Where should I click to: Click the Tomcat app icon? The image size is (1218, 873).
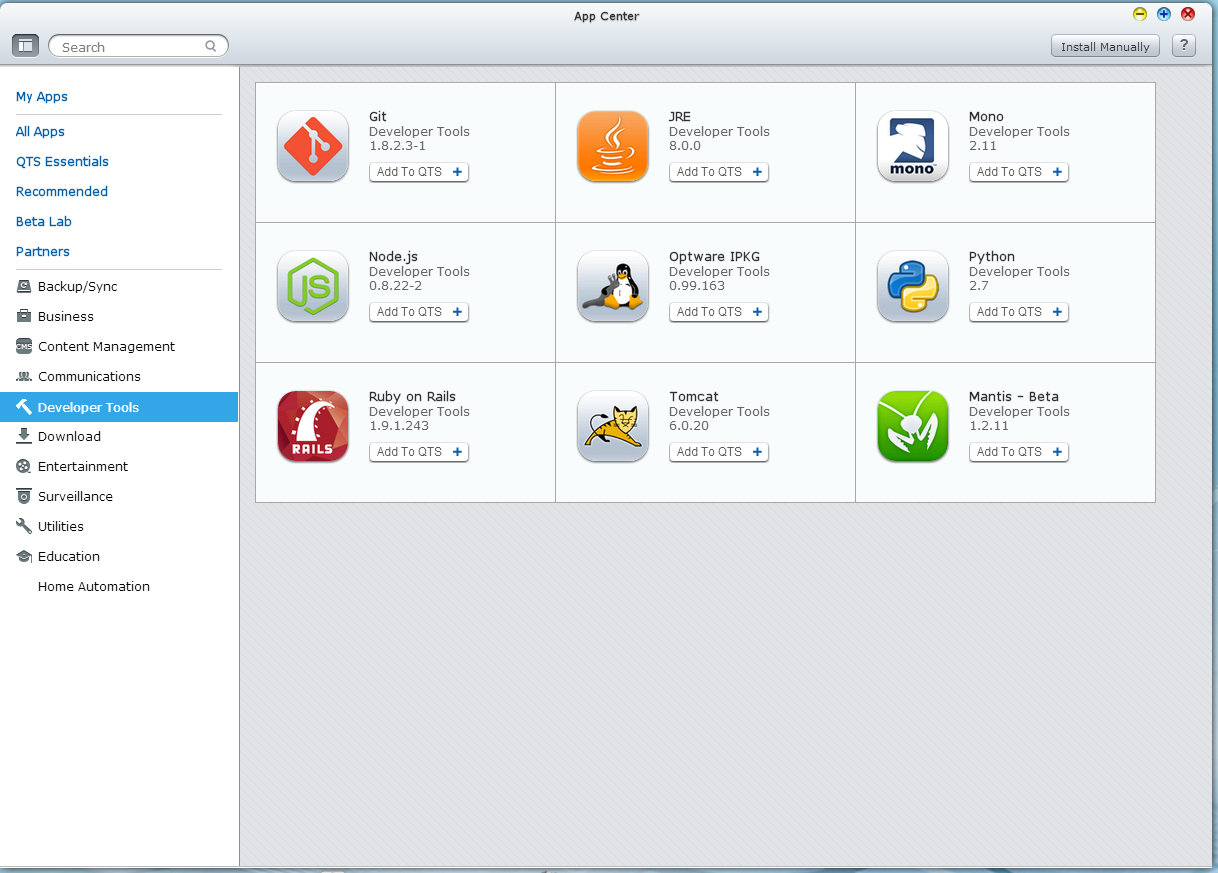click(x=613, y=426)
